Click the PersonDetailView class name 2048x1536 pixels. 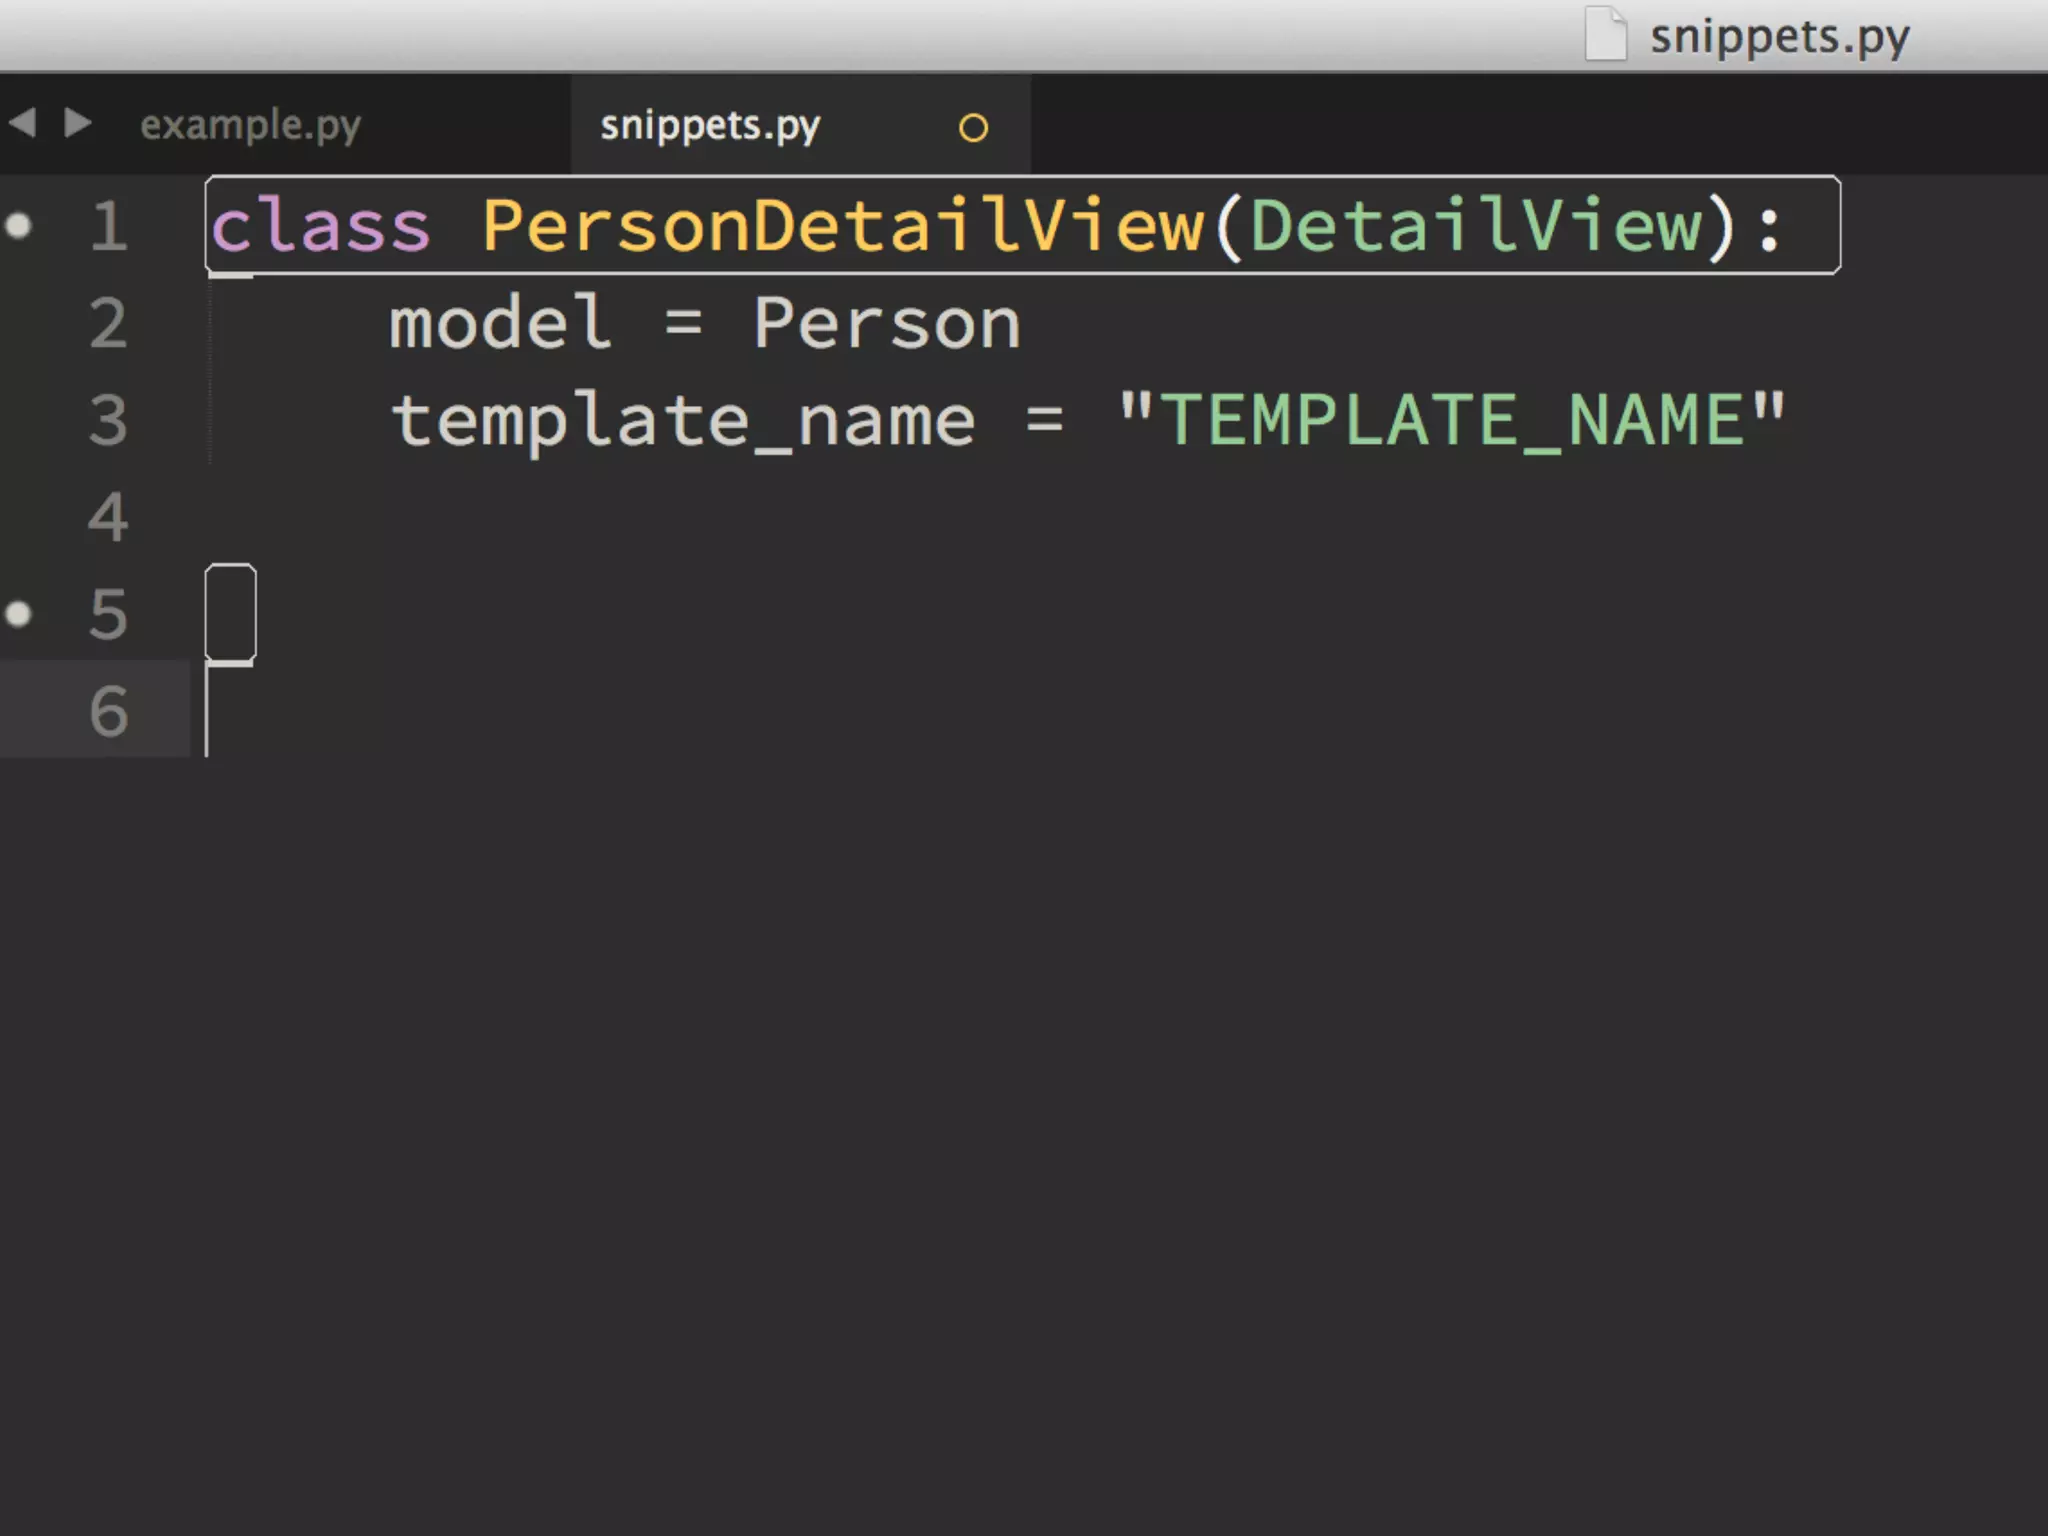843,226
